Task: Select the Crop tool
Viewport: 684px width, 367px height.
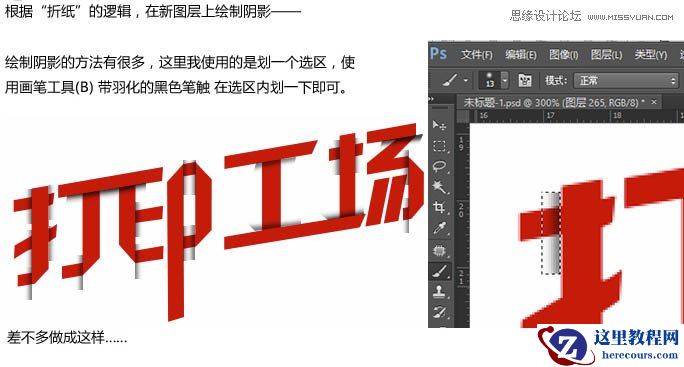Action: click(439, 207)
